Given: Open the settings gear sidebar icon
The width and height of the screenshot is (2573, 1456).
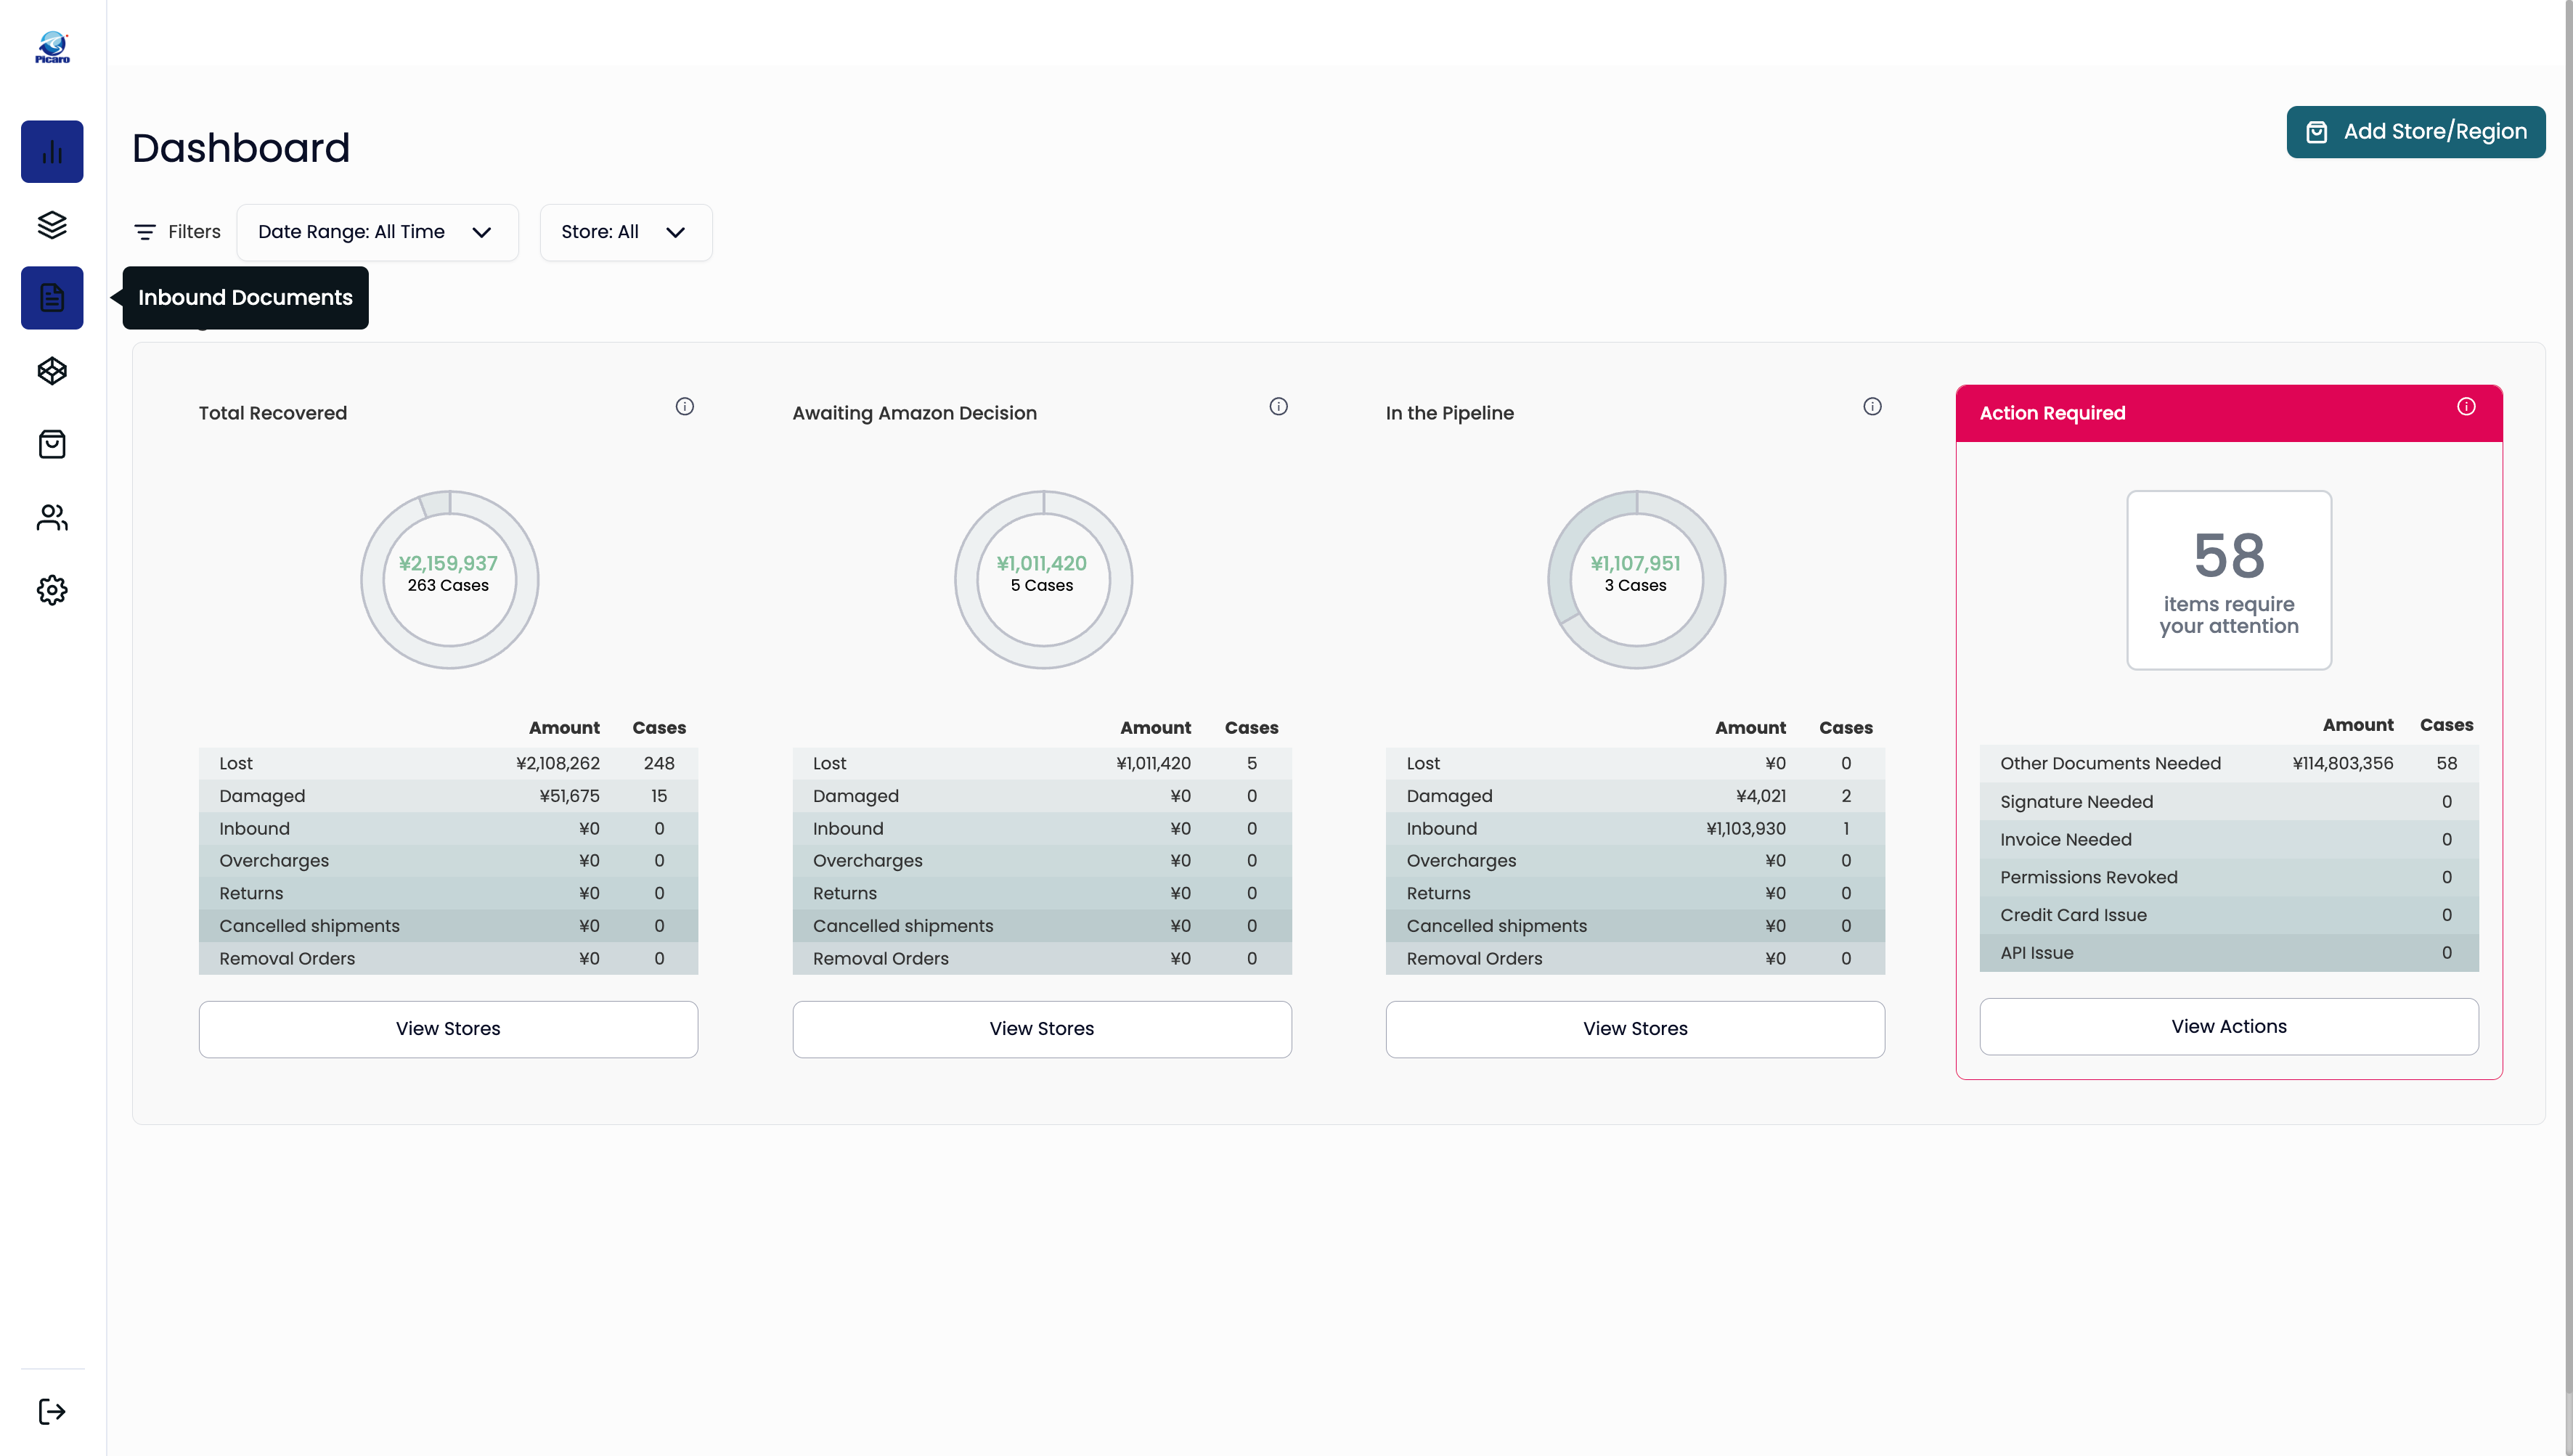Looking at the screenshot, I should coord(52,590).
